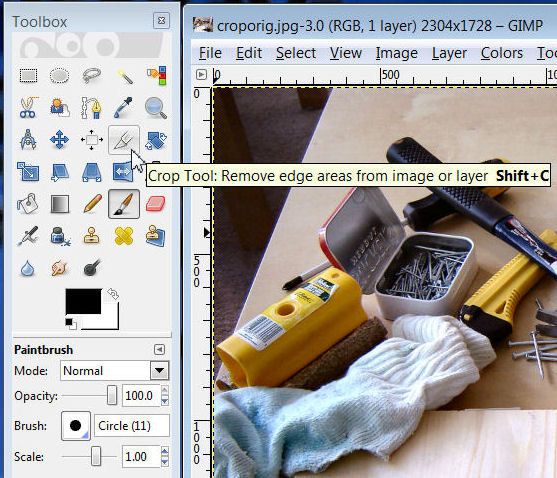Select the Eraser tool

point(156,203)
